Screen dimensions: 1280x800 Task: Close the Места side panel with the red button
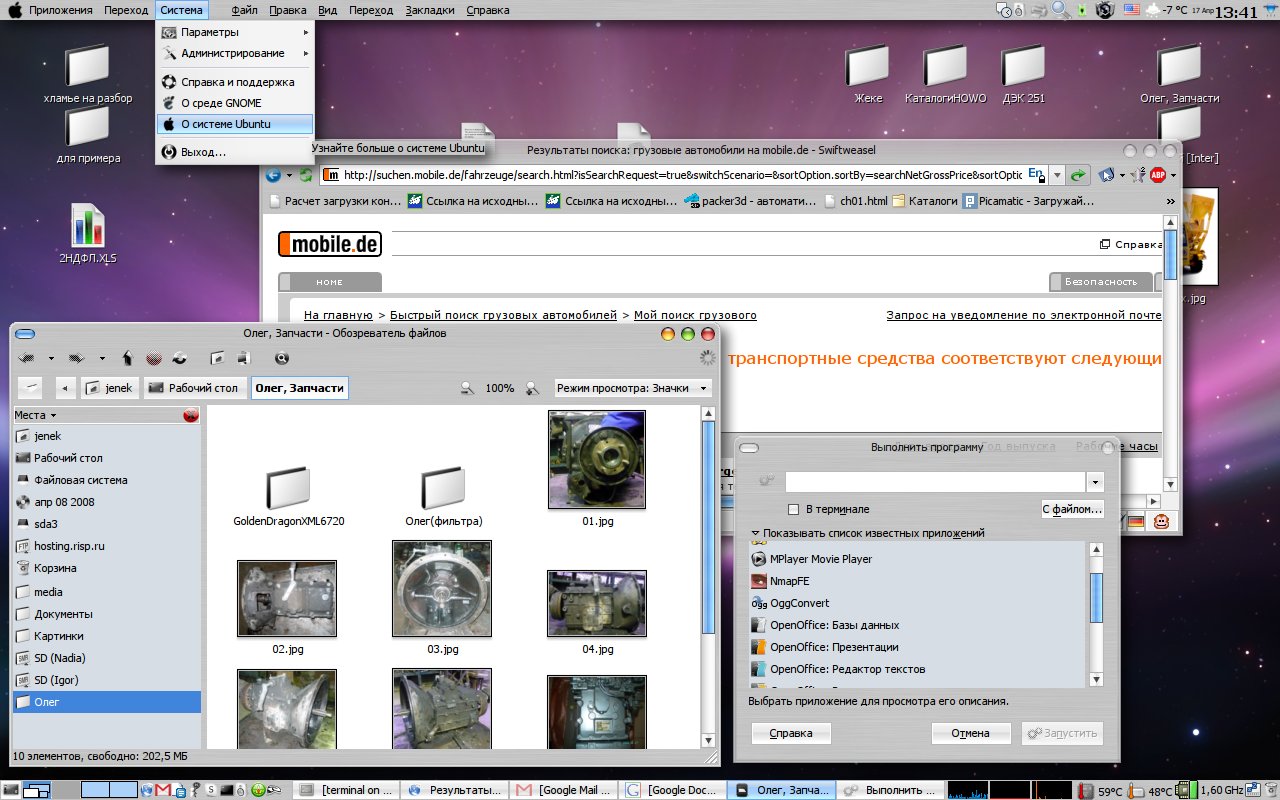pyautogui.click(x=191, y=415)
